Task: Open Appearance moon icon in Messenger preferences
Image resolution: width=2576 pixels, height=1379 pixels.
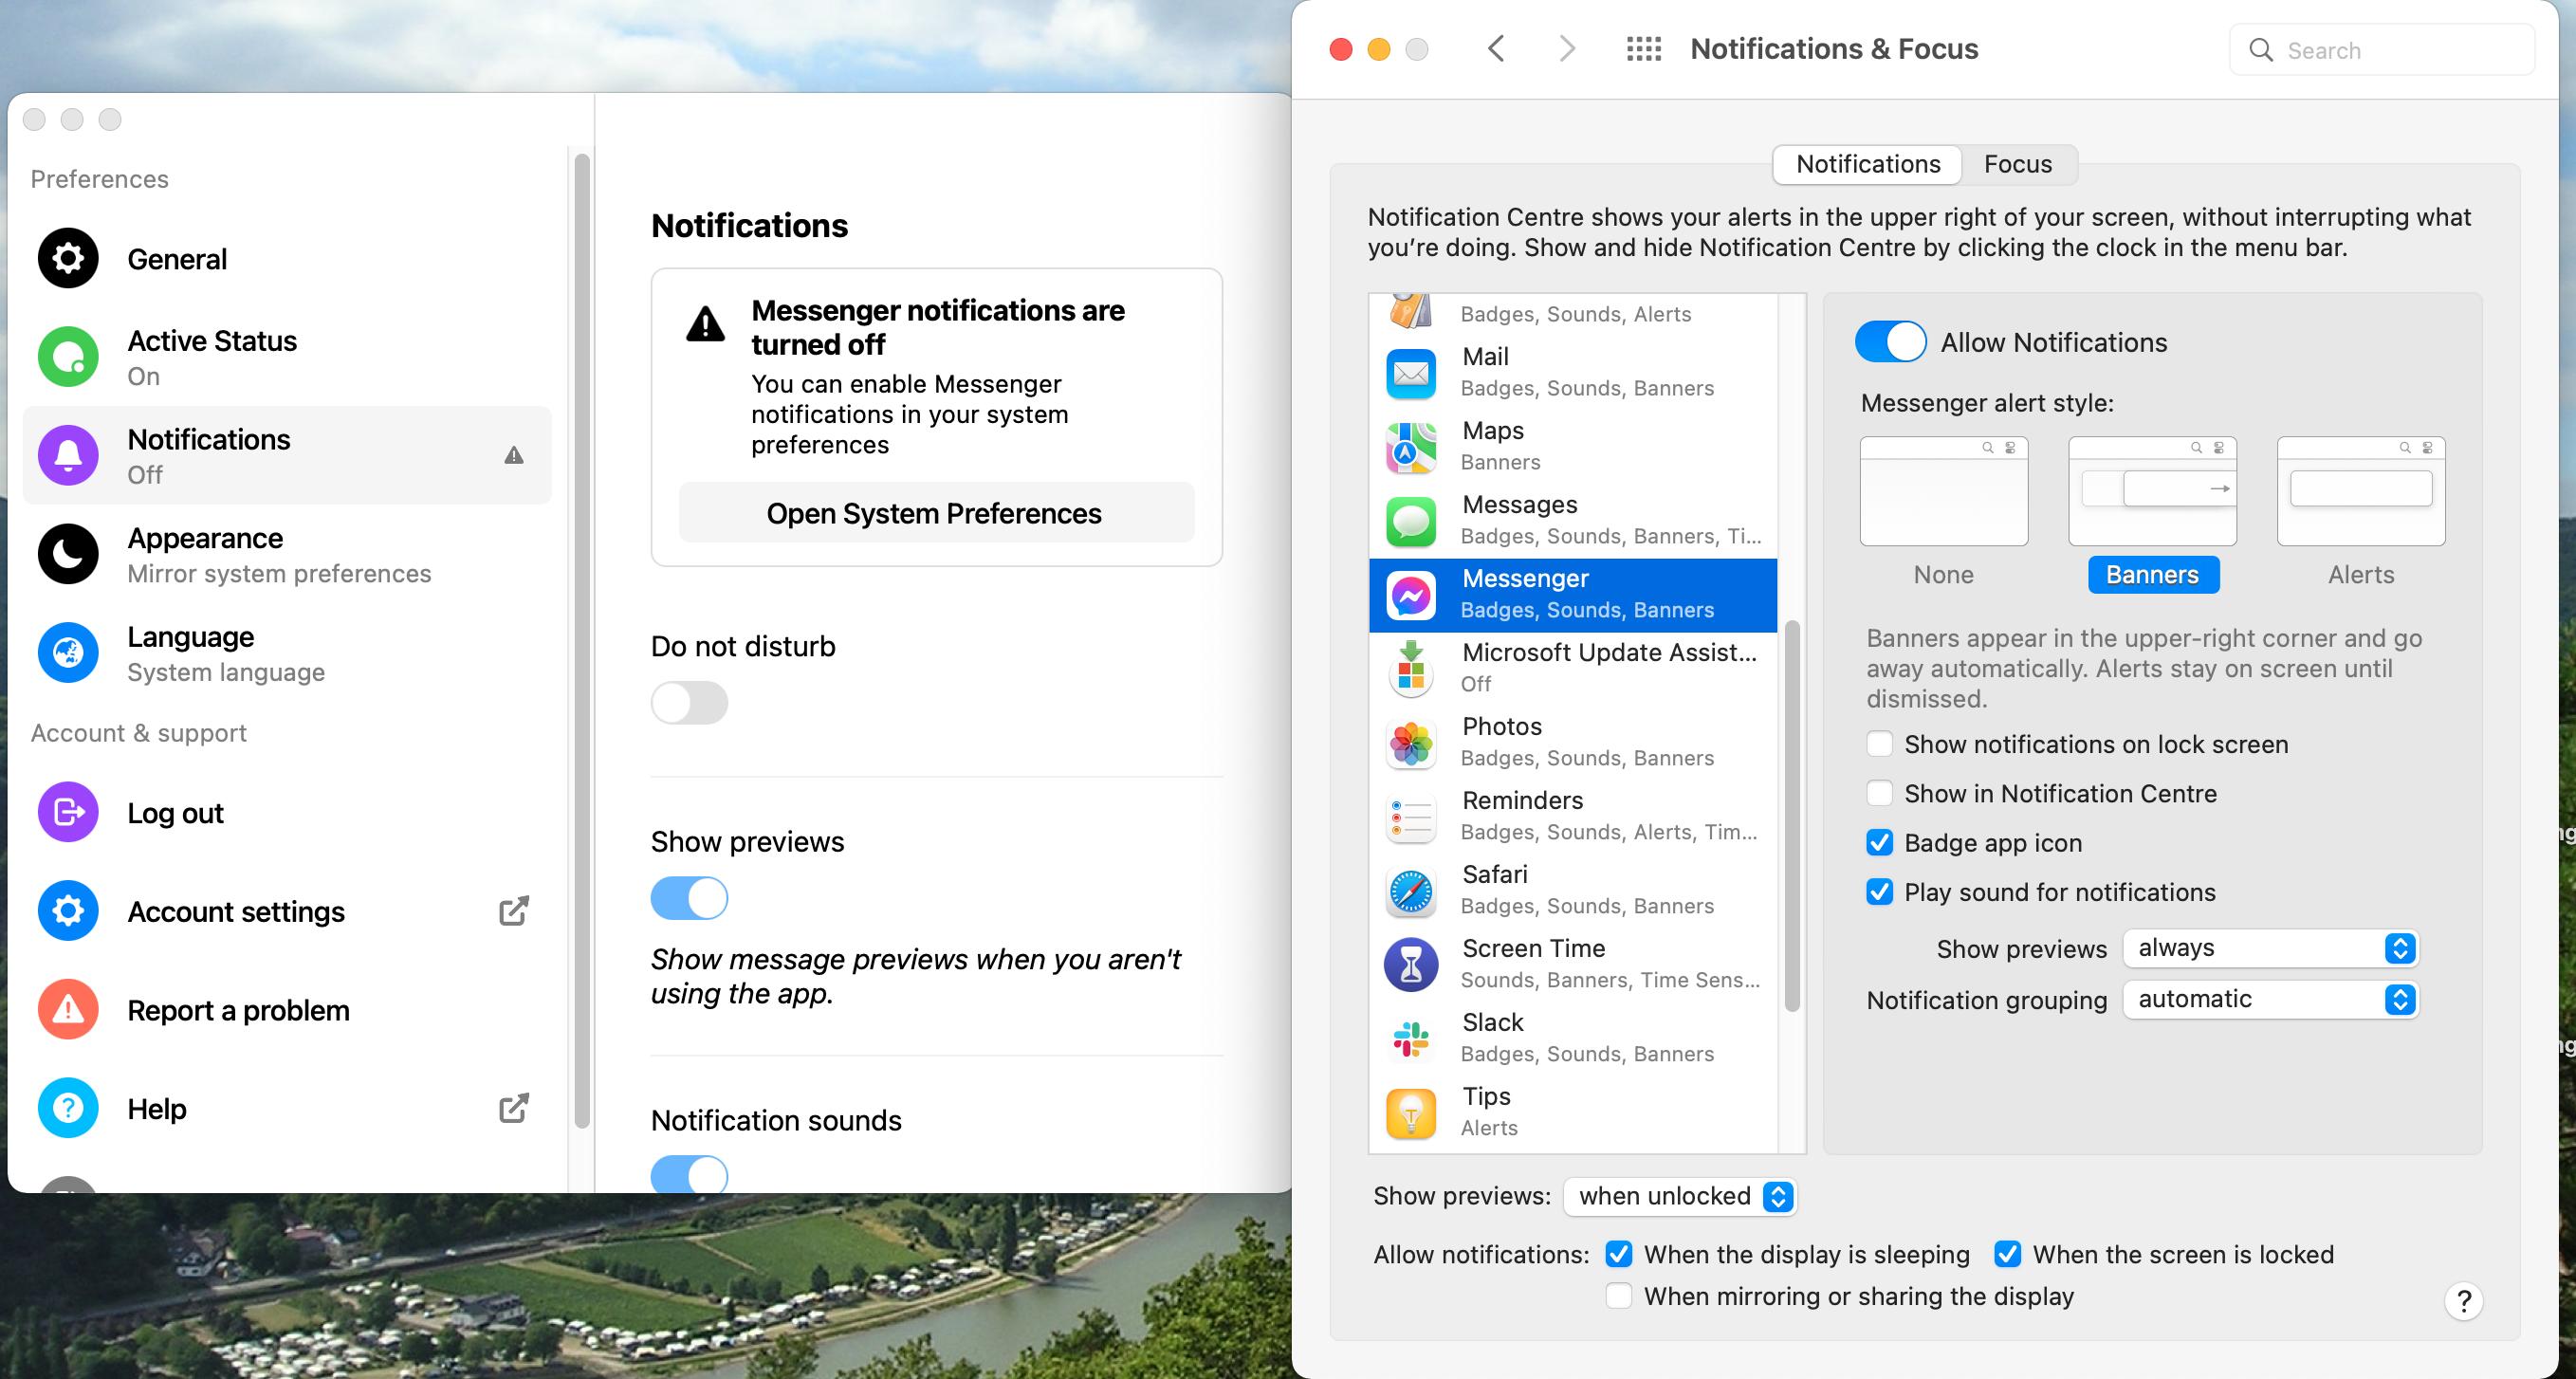Action: pos(68,554)
